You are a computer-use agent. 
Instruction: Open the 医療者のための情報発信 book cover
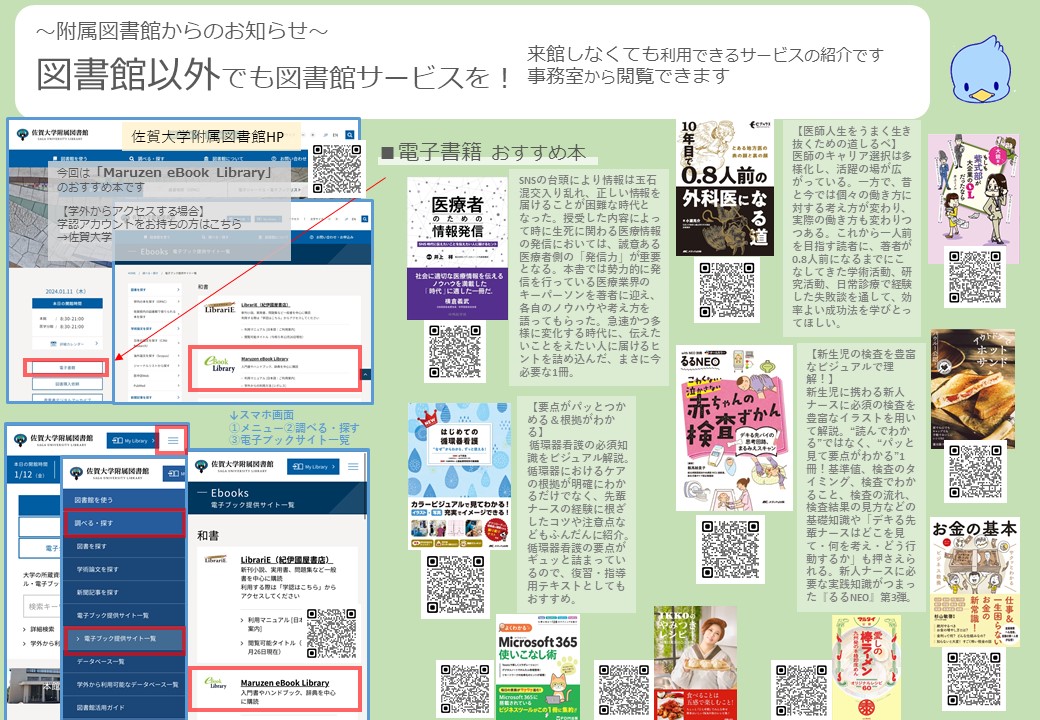point(457,249)
